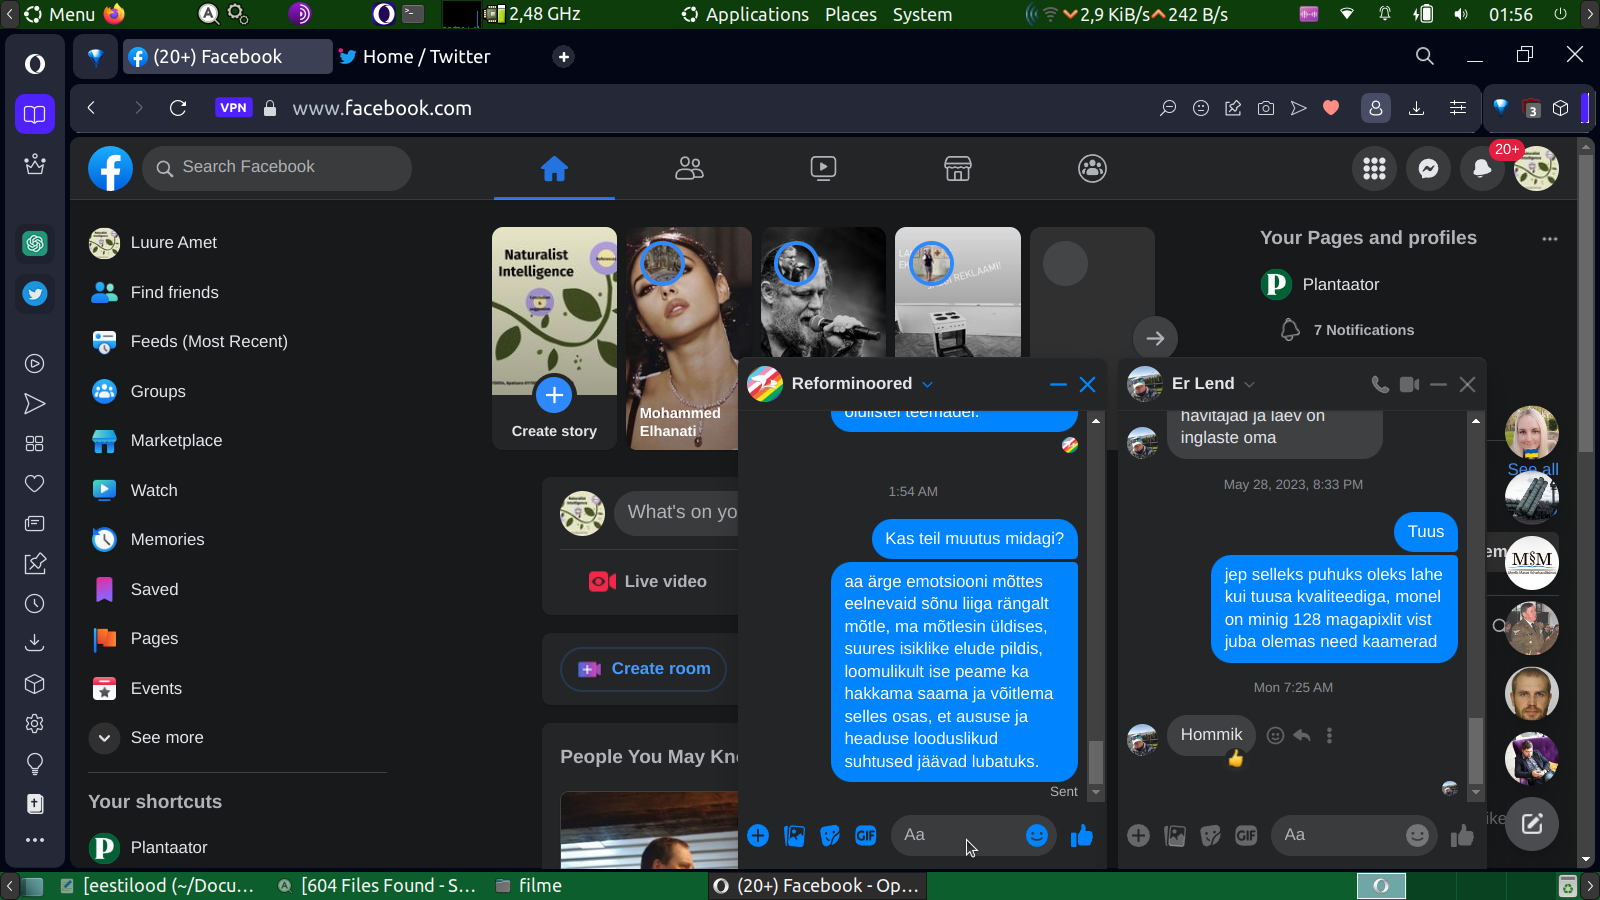
Task: React to the Hommik message
Action: (1275, 736)
